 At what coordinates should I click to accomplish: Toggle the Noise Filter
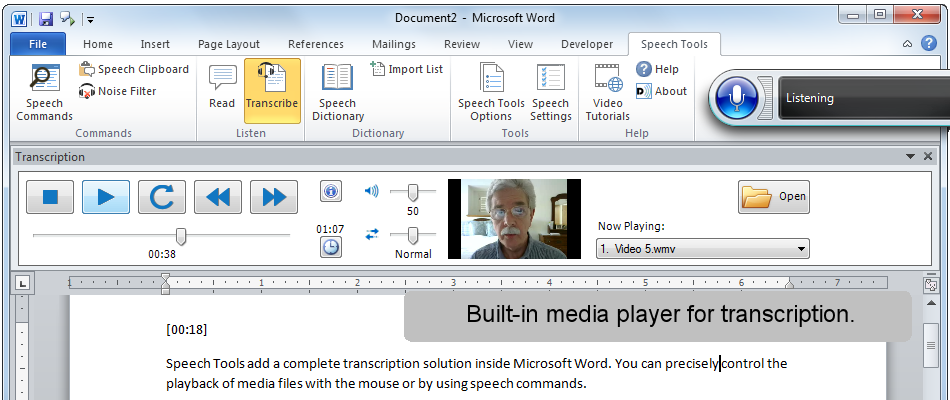pyautogui.click(x=118, y=91)
